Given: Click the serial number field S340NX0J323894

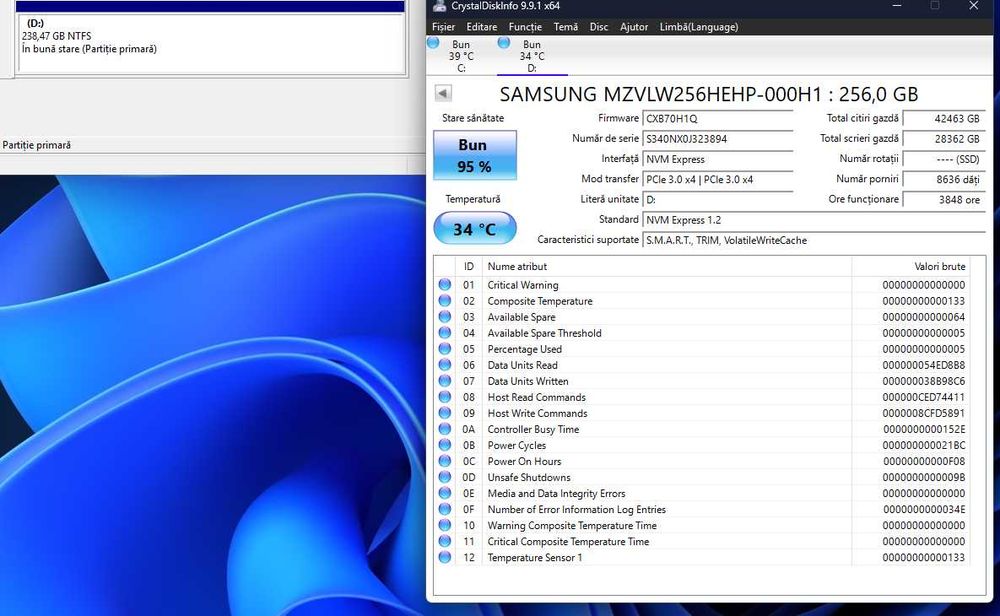Looking at the screenshot, I should pos(717,139).
